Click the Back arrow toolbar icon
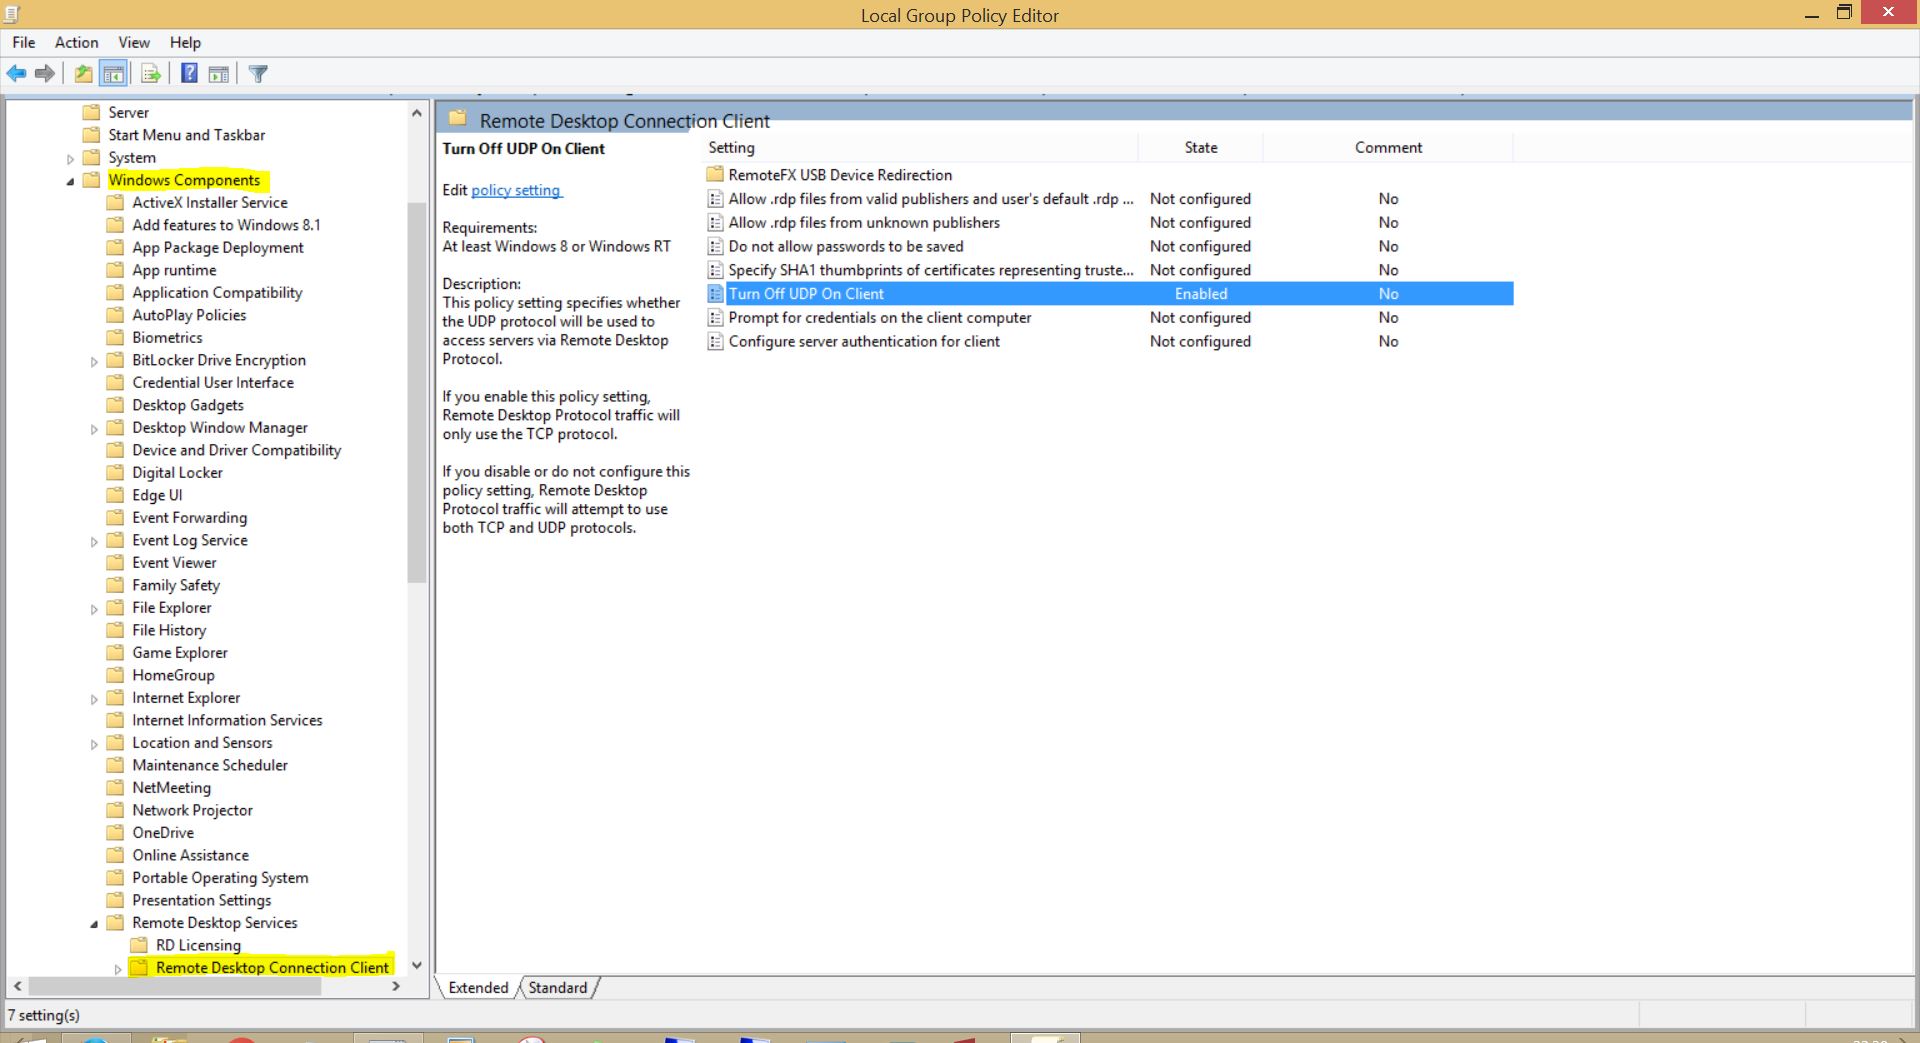The image size is (1920, 1043). [x=16, y=73]
